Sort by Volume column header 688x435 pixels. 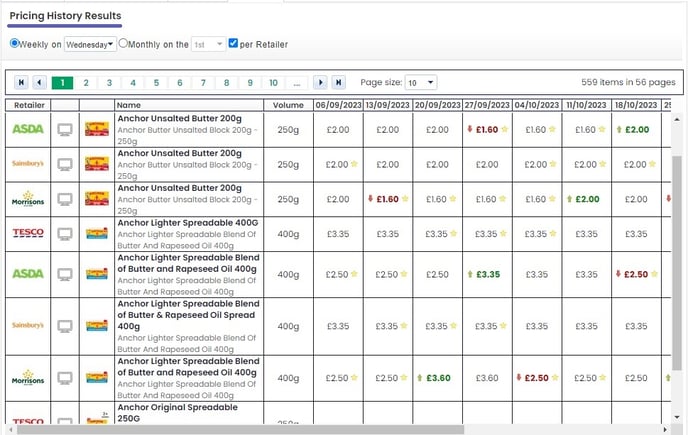288,105
